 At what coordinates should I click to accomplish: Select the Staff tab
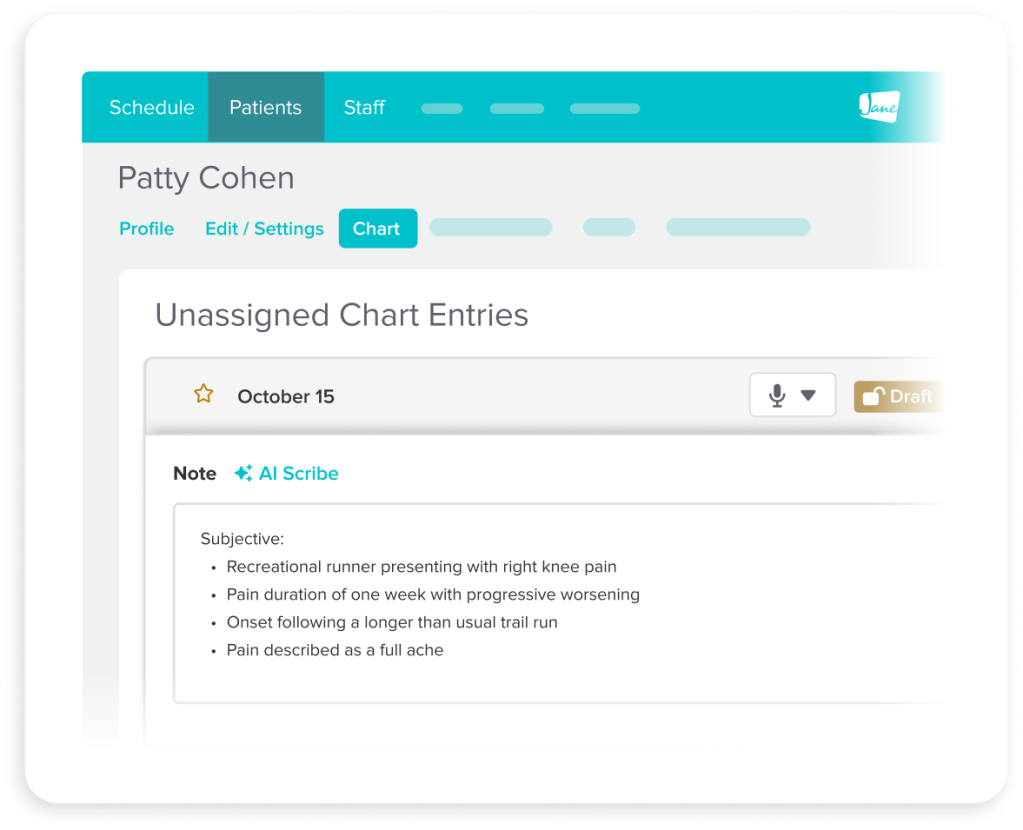click(x=363, y=107)
